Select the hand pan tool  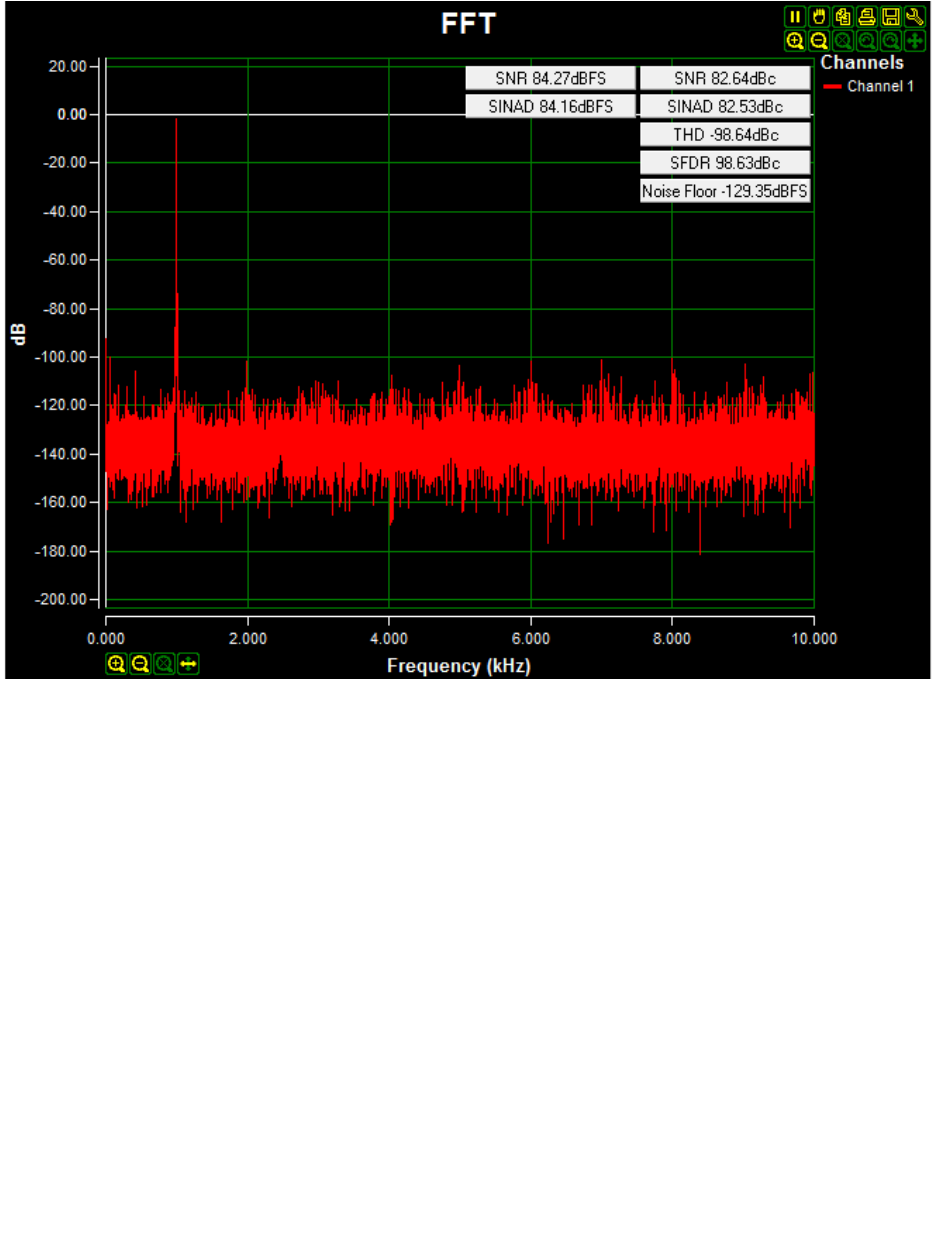click(x=819, y=16)
